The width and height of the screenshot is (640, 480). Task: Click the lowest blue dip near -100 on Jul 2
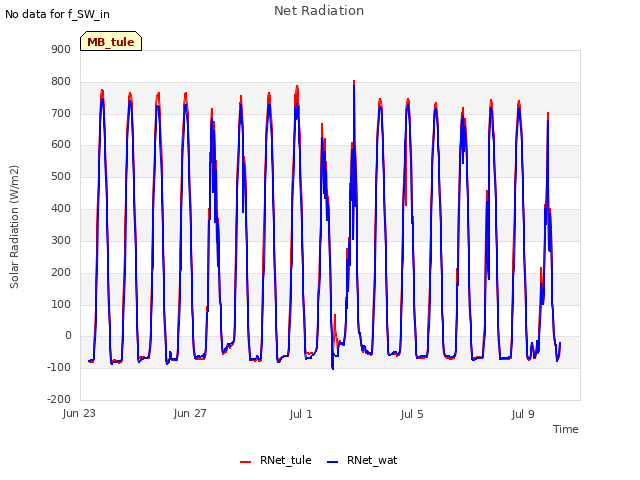pyautogui.click(x=333, y=368)
